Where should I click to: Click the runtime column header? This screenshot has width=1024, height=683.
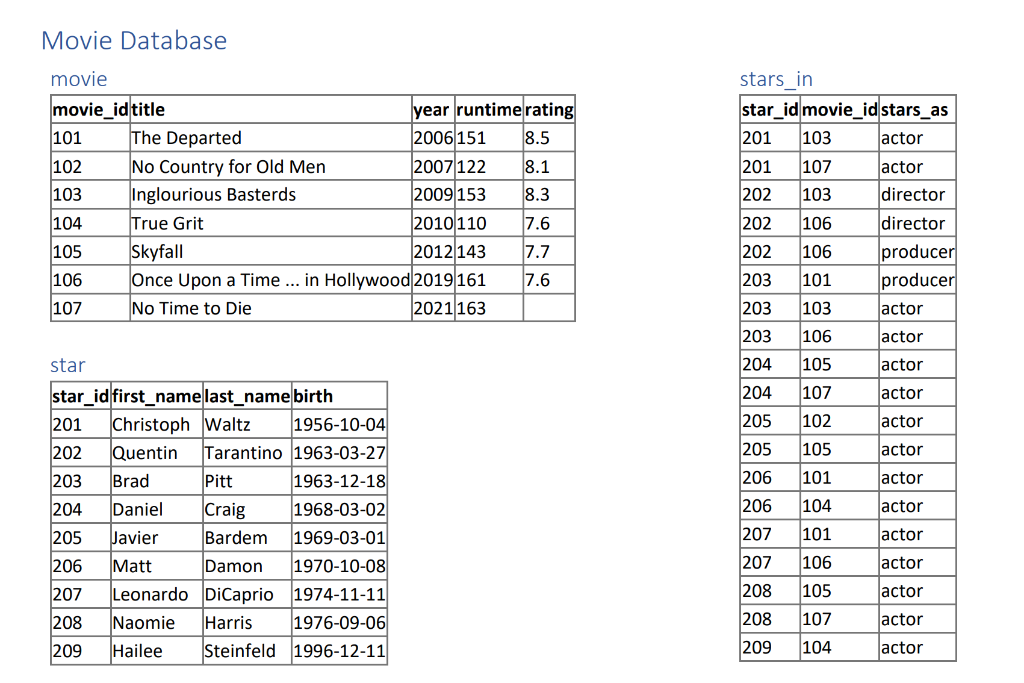(488, 109)
